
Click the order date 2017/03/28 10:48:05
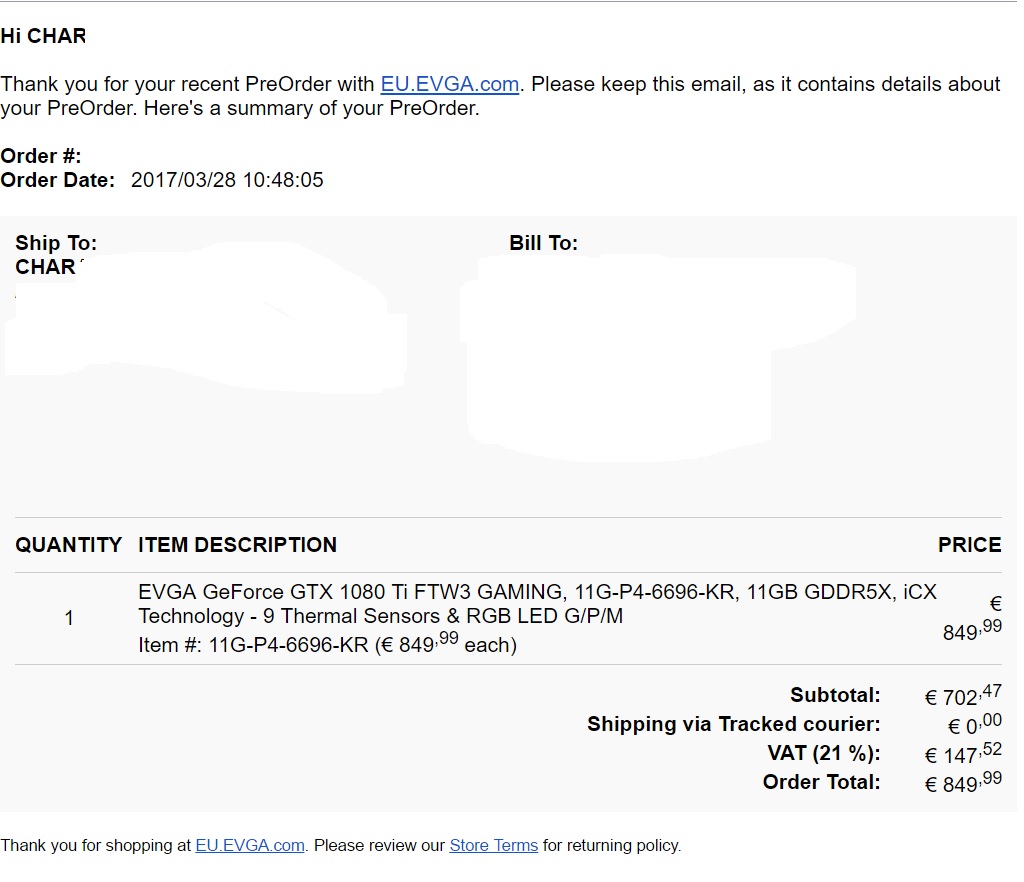pos(227,180)
